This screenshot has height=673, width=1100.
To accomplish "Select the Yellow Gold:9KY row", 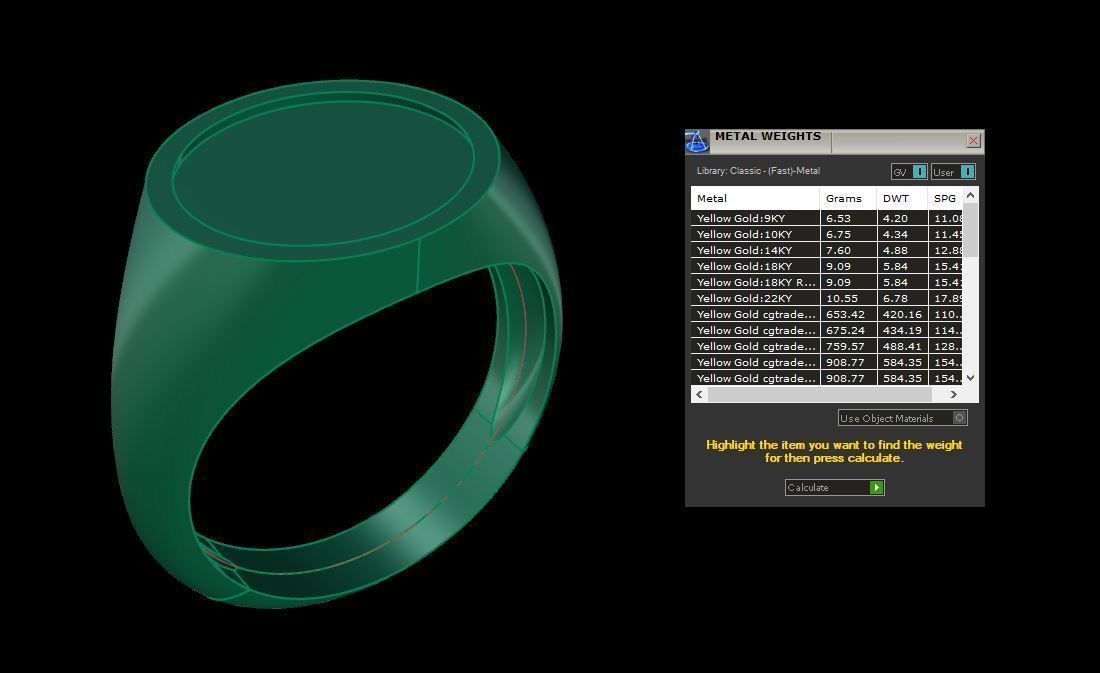I will pos(826,218).
